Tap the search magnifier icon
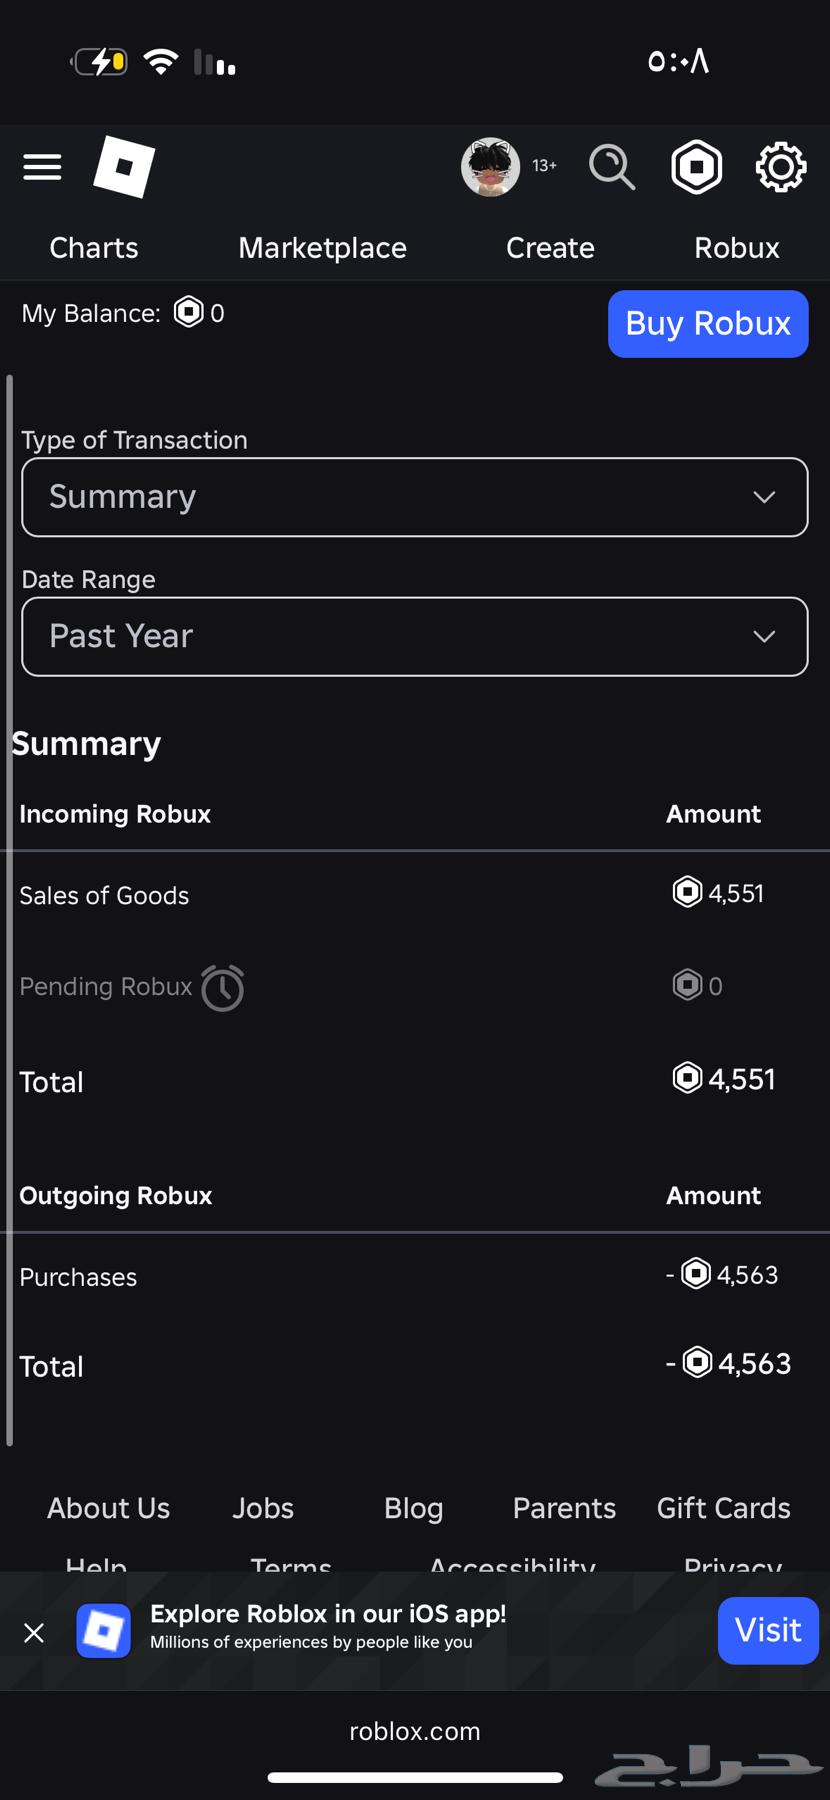 [x=611, y=167]
